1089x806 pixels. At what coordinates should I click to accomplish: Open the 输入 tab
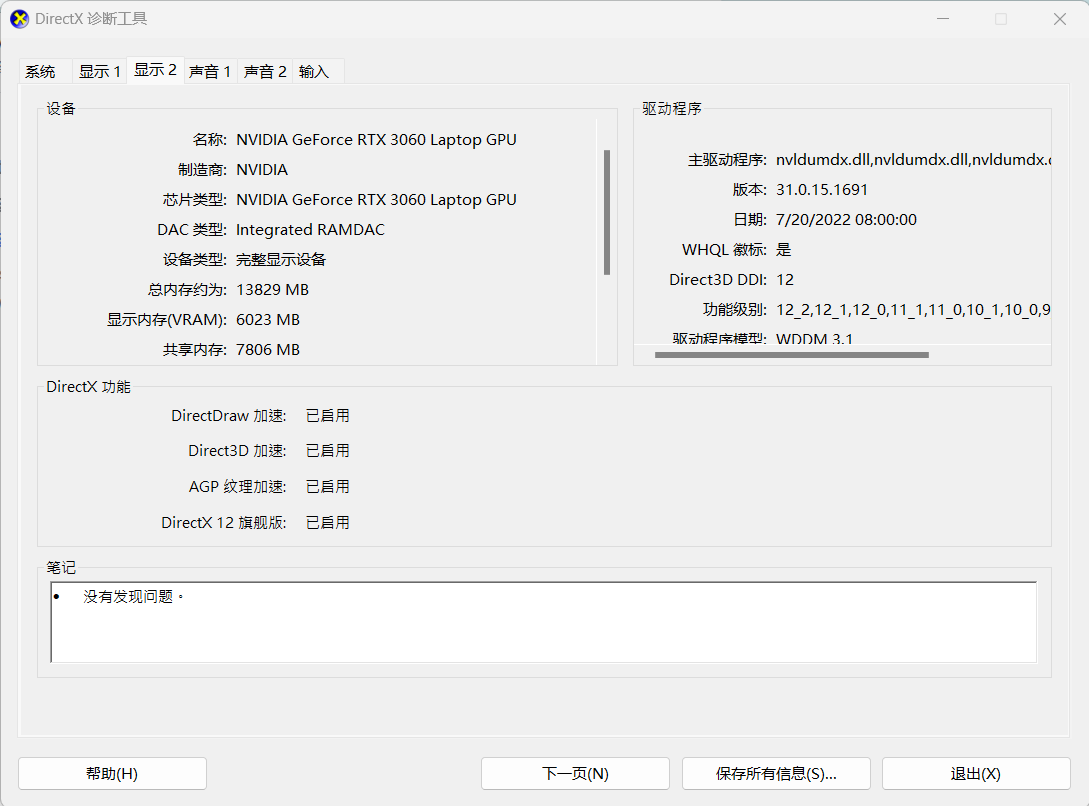click(x=314, y=72)
